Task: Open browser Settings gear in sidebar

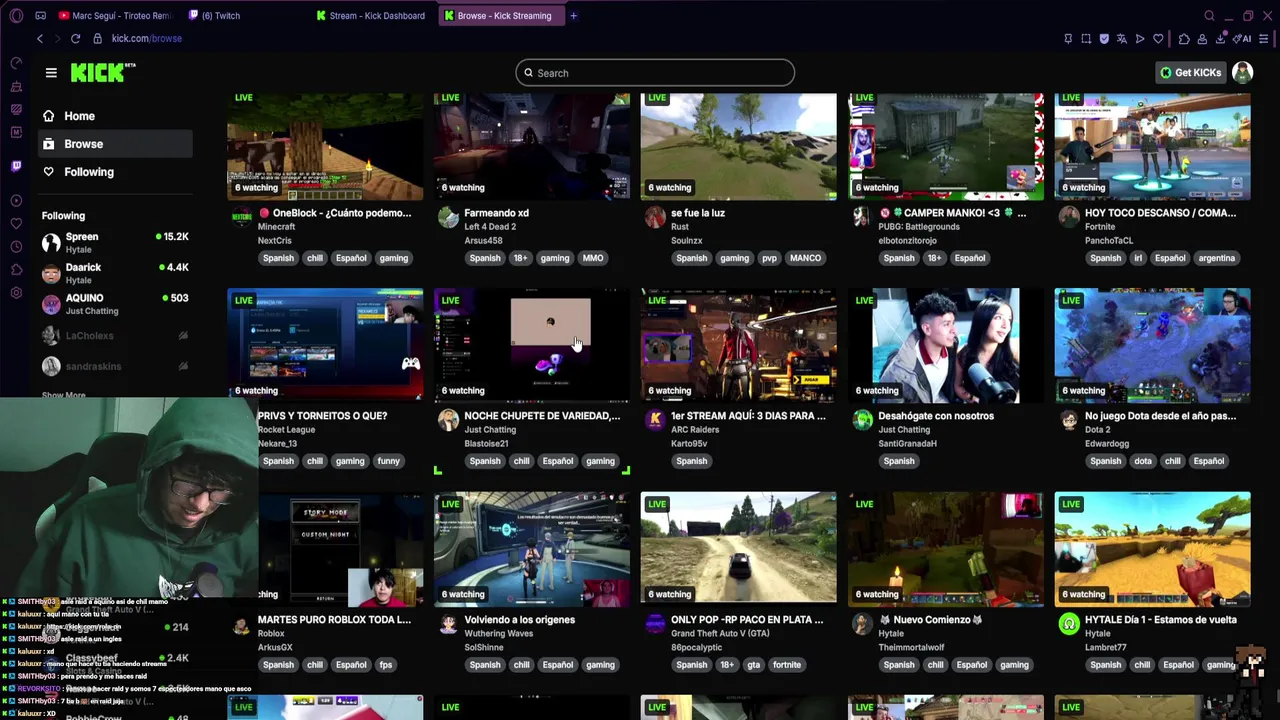Action: [16, 293]
